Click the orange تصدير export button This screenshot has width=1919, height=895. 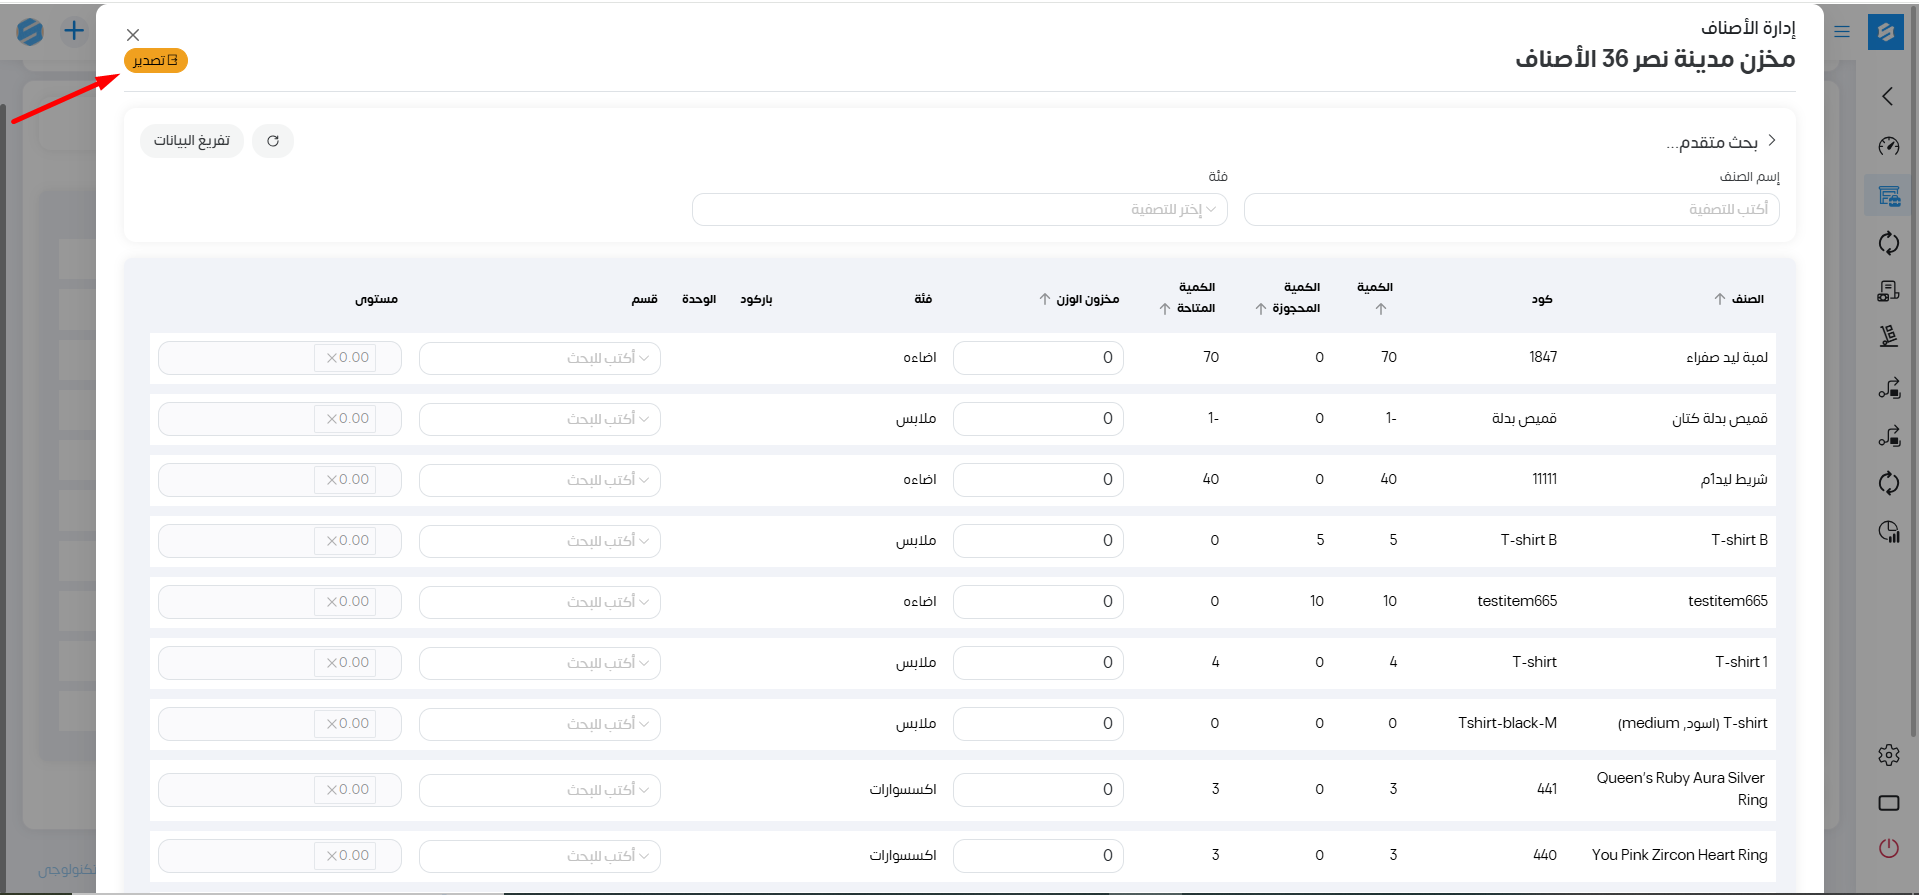tap(156, 61)
